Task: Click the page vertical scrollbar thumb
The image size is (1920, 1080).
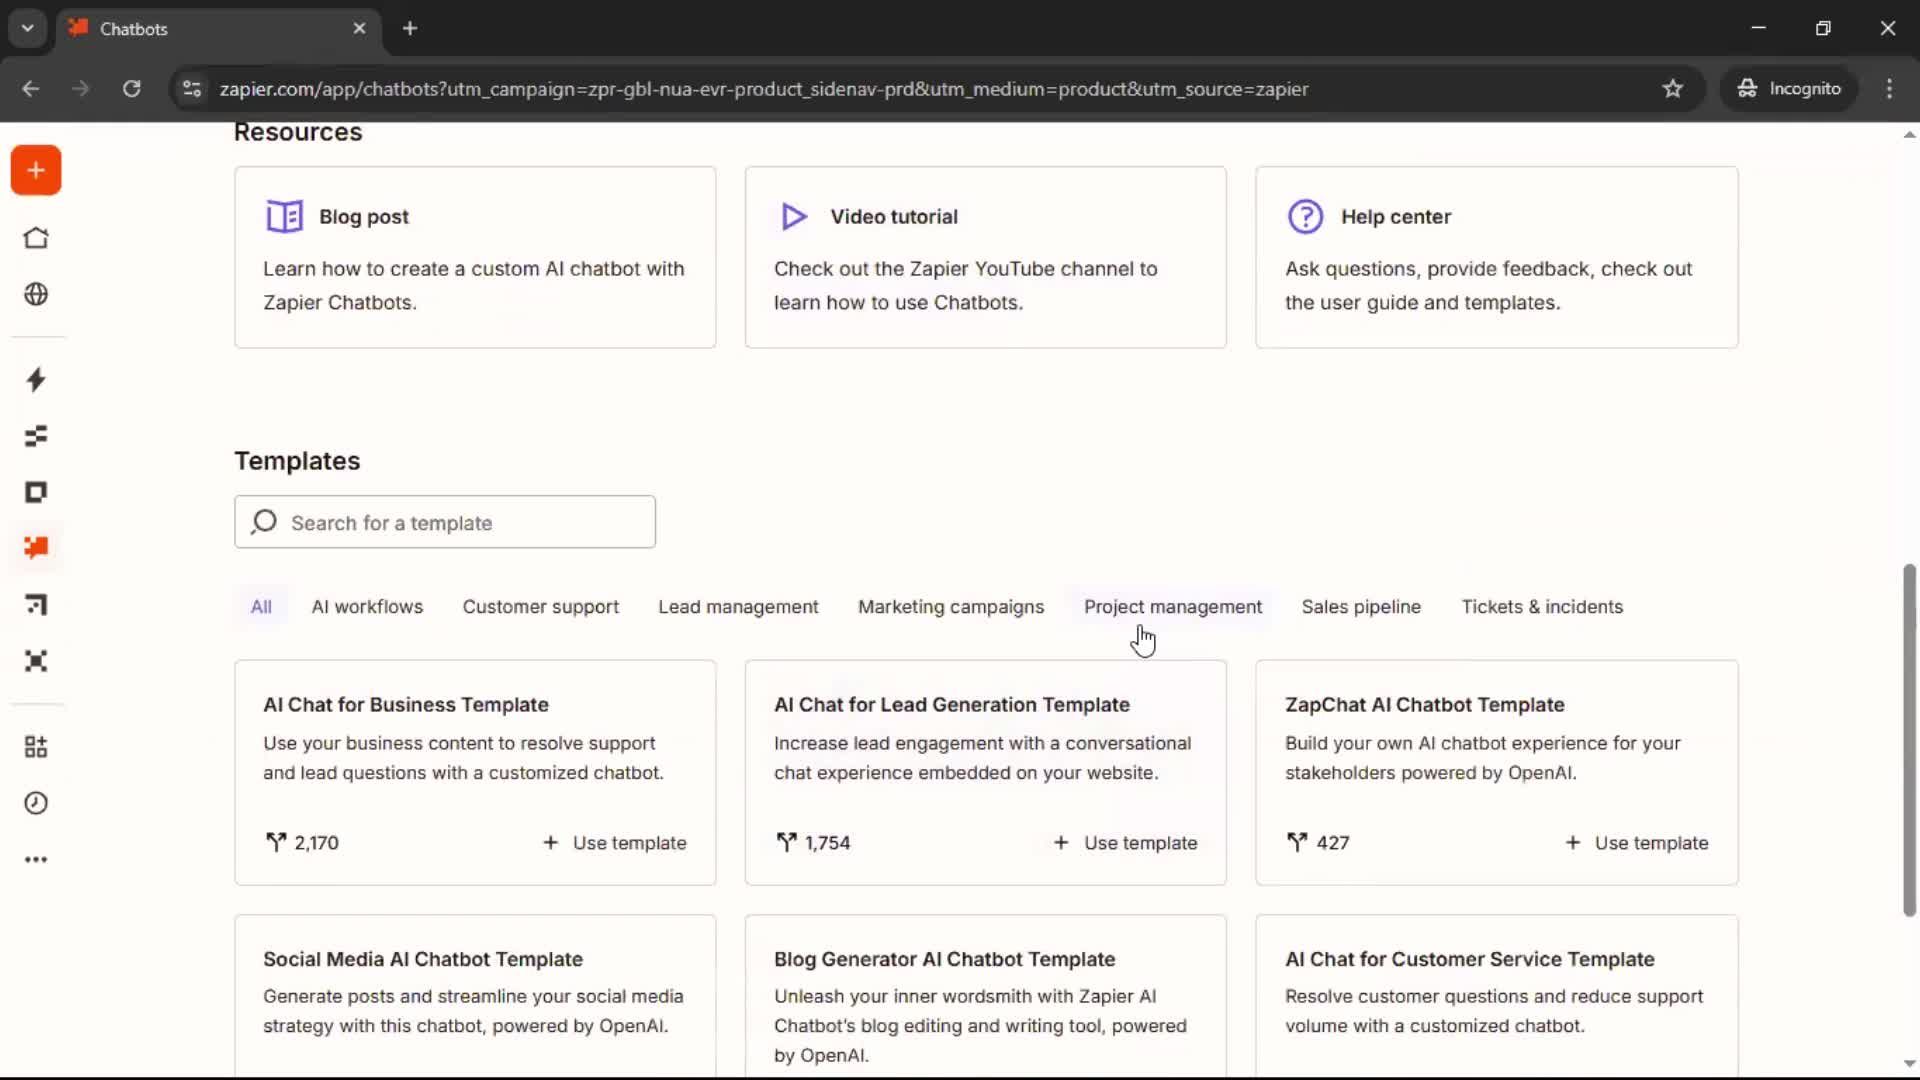Action: [x=1909, y=740]
